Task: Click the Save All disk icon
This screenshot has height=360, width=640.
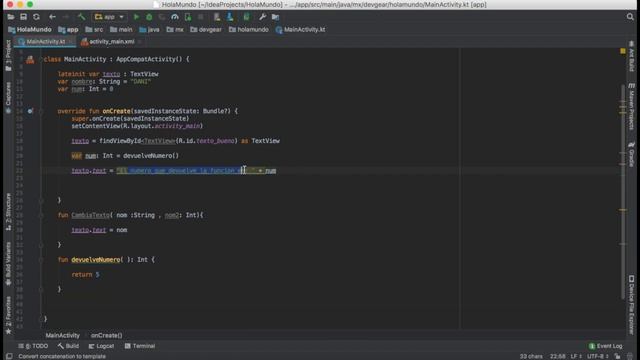Action: 23,17
